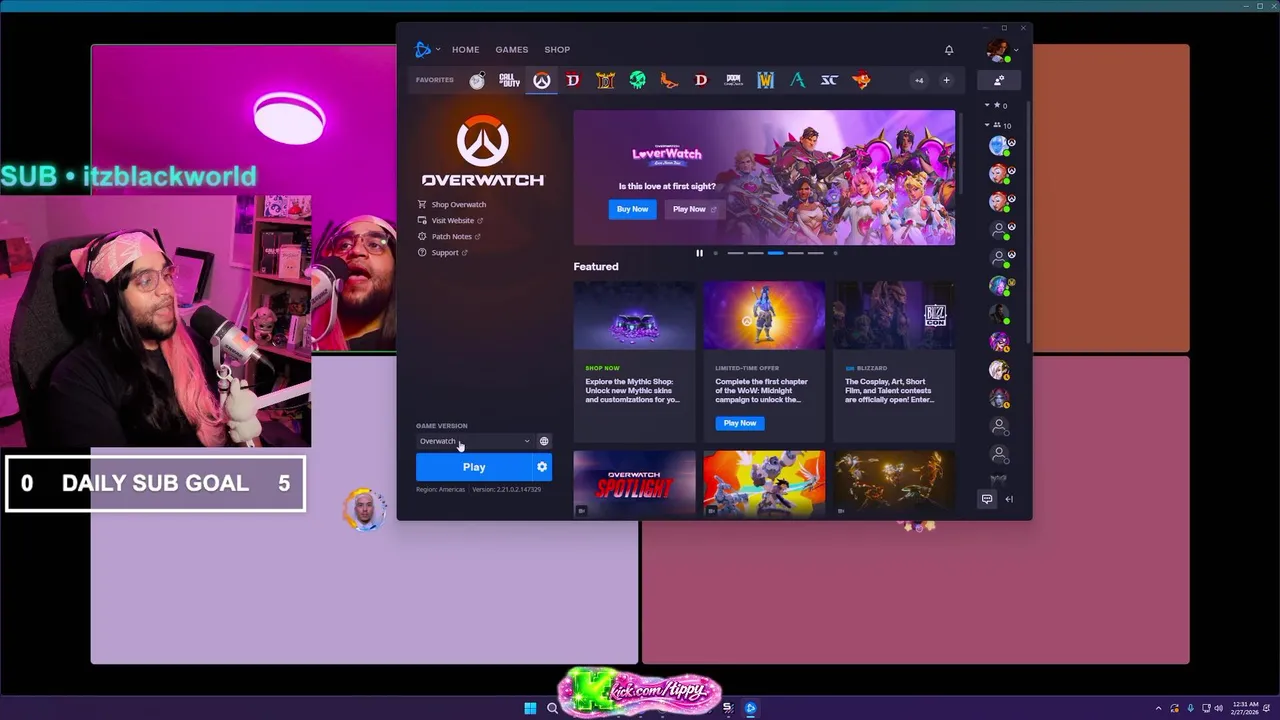The image size is (1280, 720).
Task: Open the Overwatch Spotlight video thumbnail
Action: [634, 484]
